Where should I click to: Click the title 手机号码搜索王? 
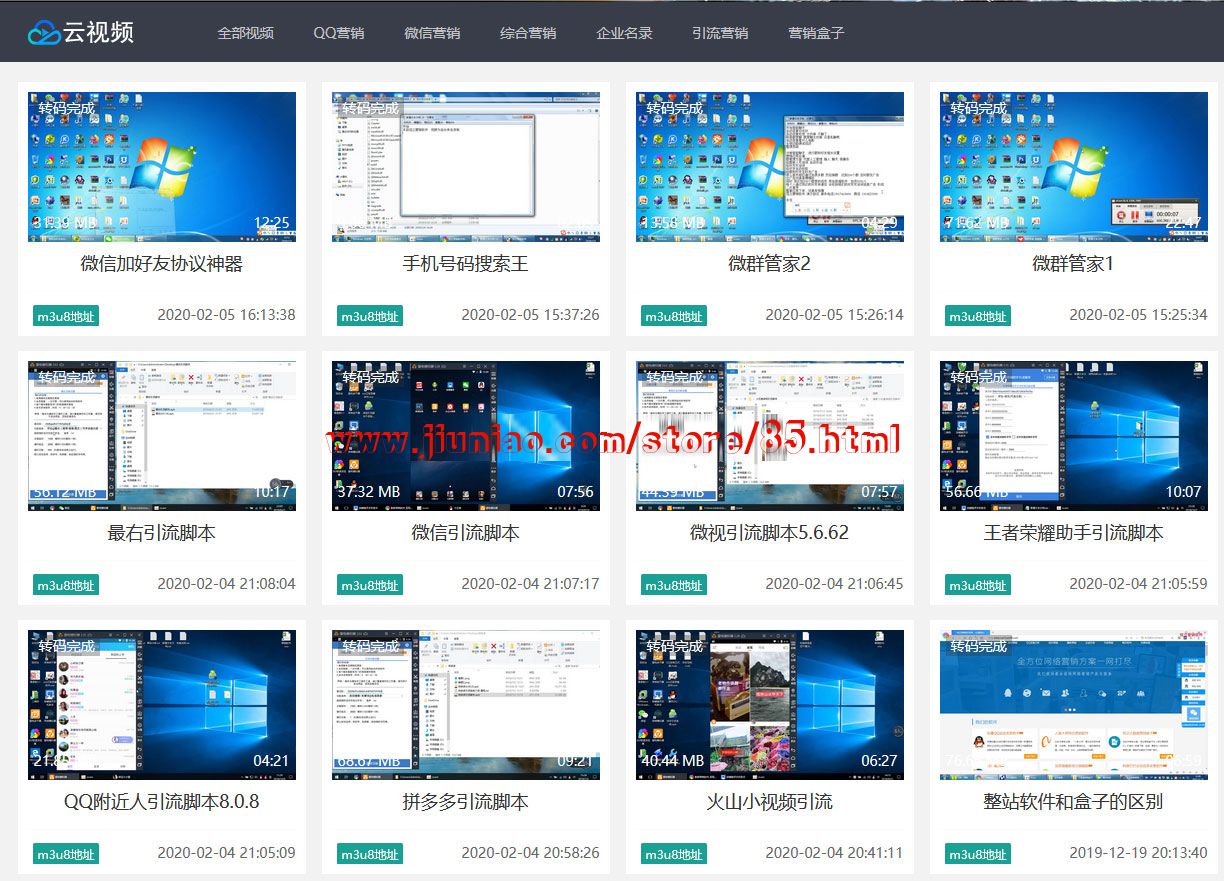[x=466, y=264]
